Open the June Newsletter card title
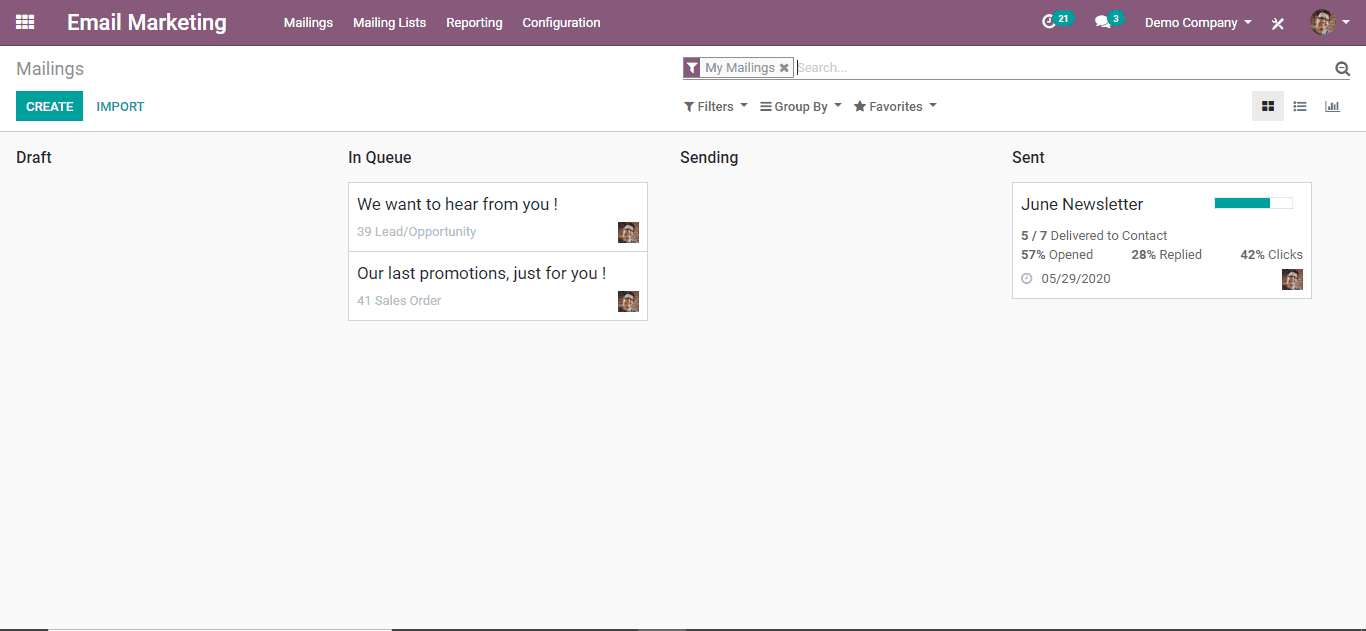Screen dimensions: 1366x631 [x=1082, y=204]
